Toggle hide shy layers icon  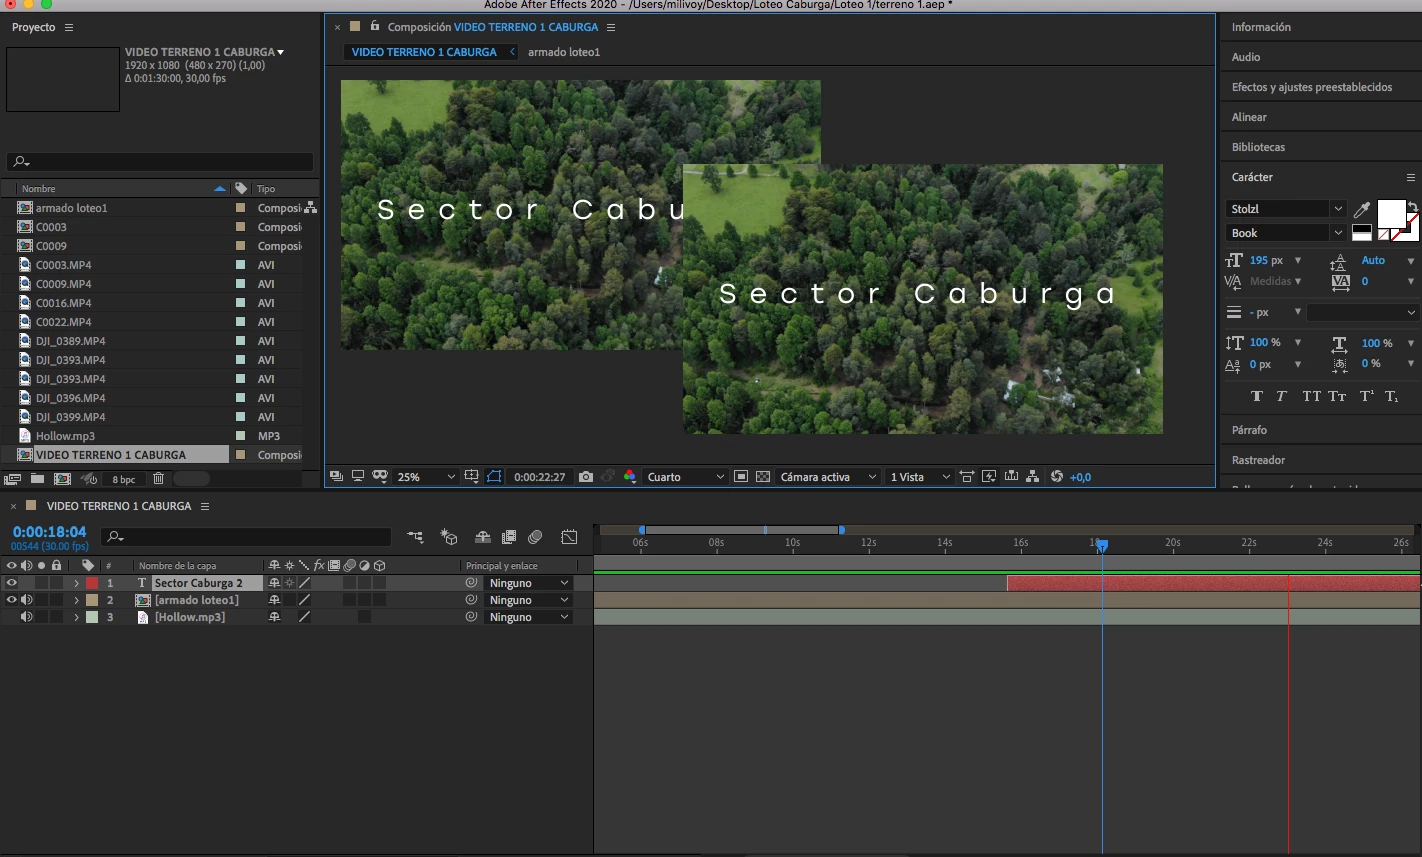pyautogui.click(x=482, y=537)
